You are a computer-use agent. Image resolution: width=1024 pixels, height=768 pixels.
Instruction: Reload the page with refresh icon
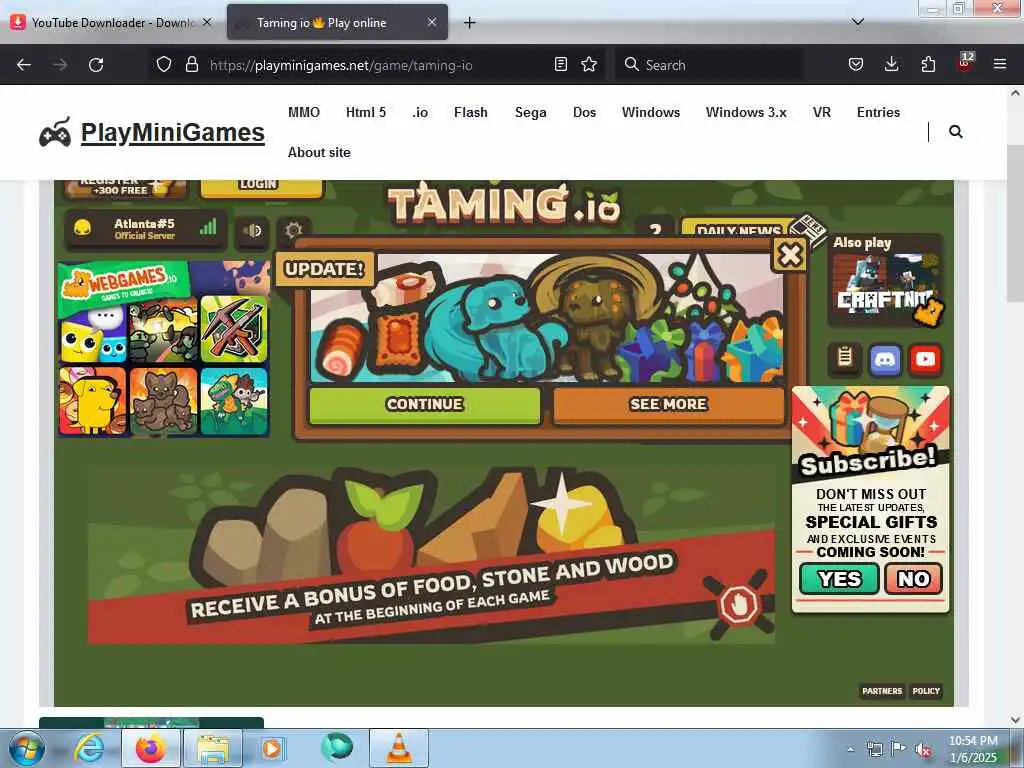[x=96, y=65]
